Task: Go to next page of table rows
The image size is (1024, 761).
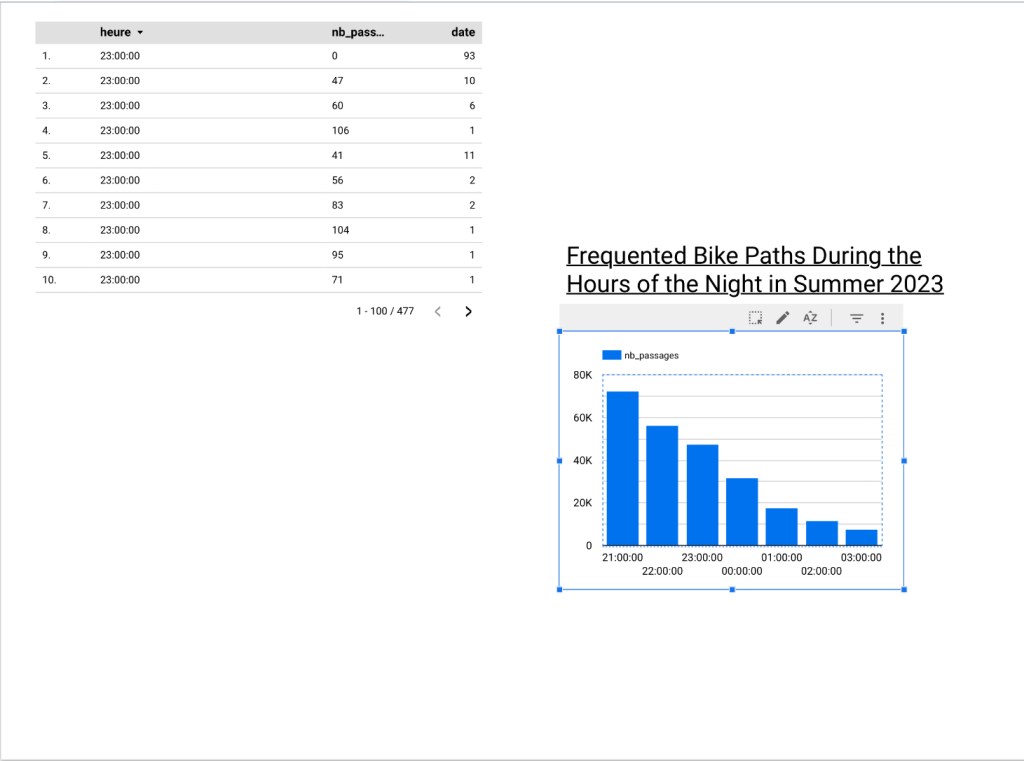Action: (468, 311)
